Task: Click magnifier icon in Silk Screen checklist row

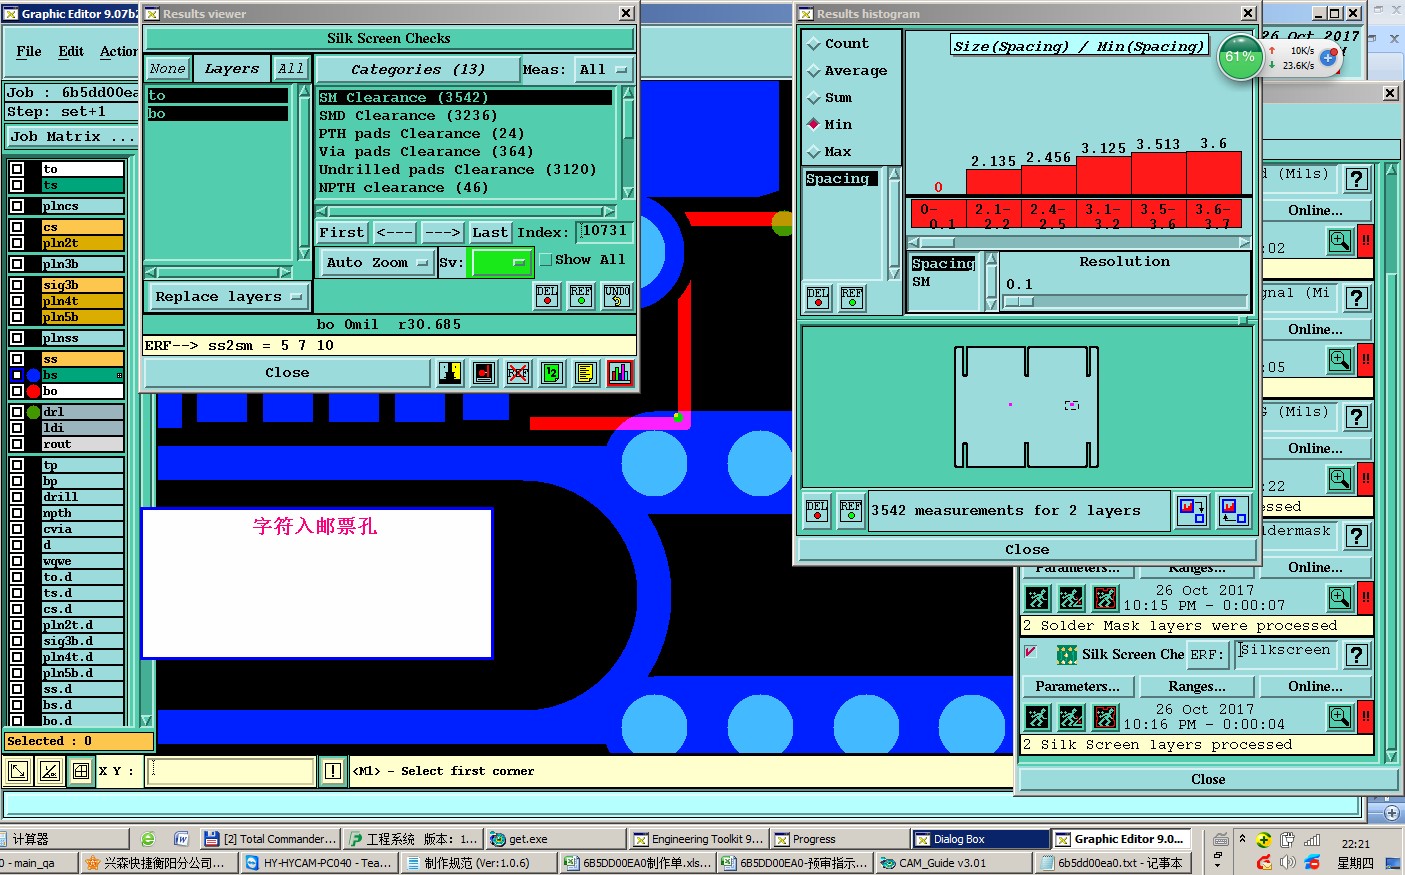Action: 1340,716
